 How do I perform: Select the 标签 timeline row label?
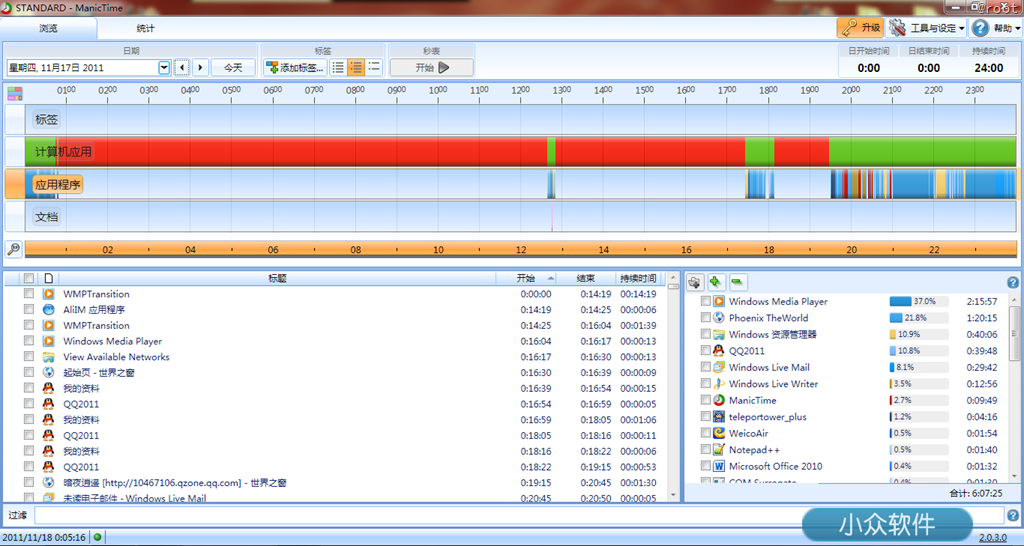point(46,120)
